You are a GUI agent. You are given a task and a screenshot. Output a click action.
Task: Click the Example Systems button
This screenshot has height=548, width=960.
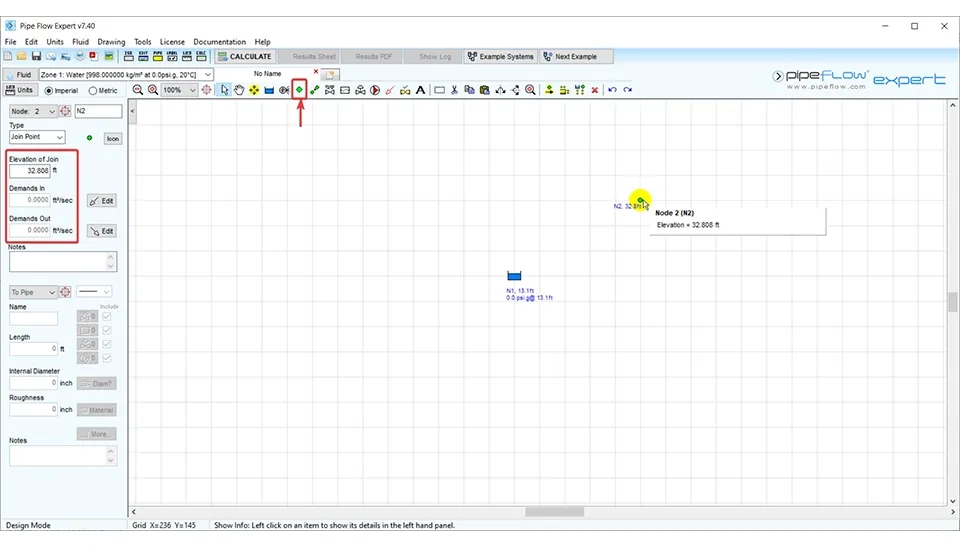pyautogui.click(x=500, y=57)
